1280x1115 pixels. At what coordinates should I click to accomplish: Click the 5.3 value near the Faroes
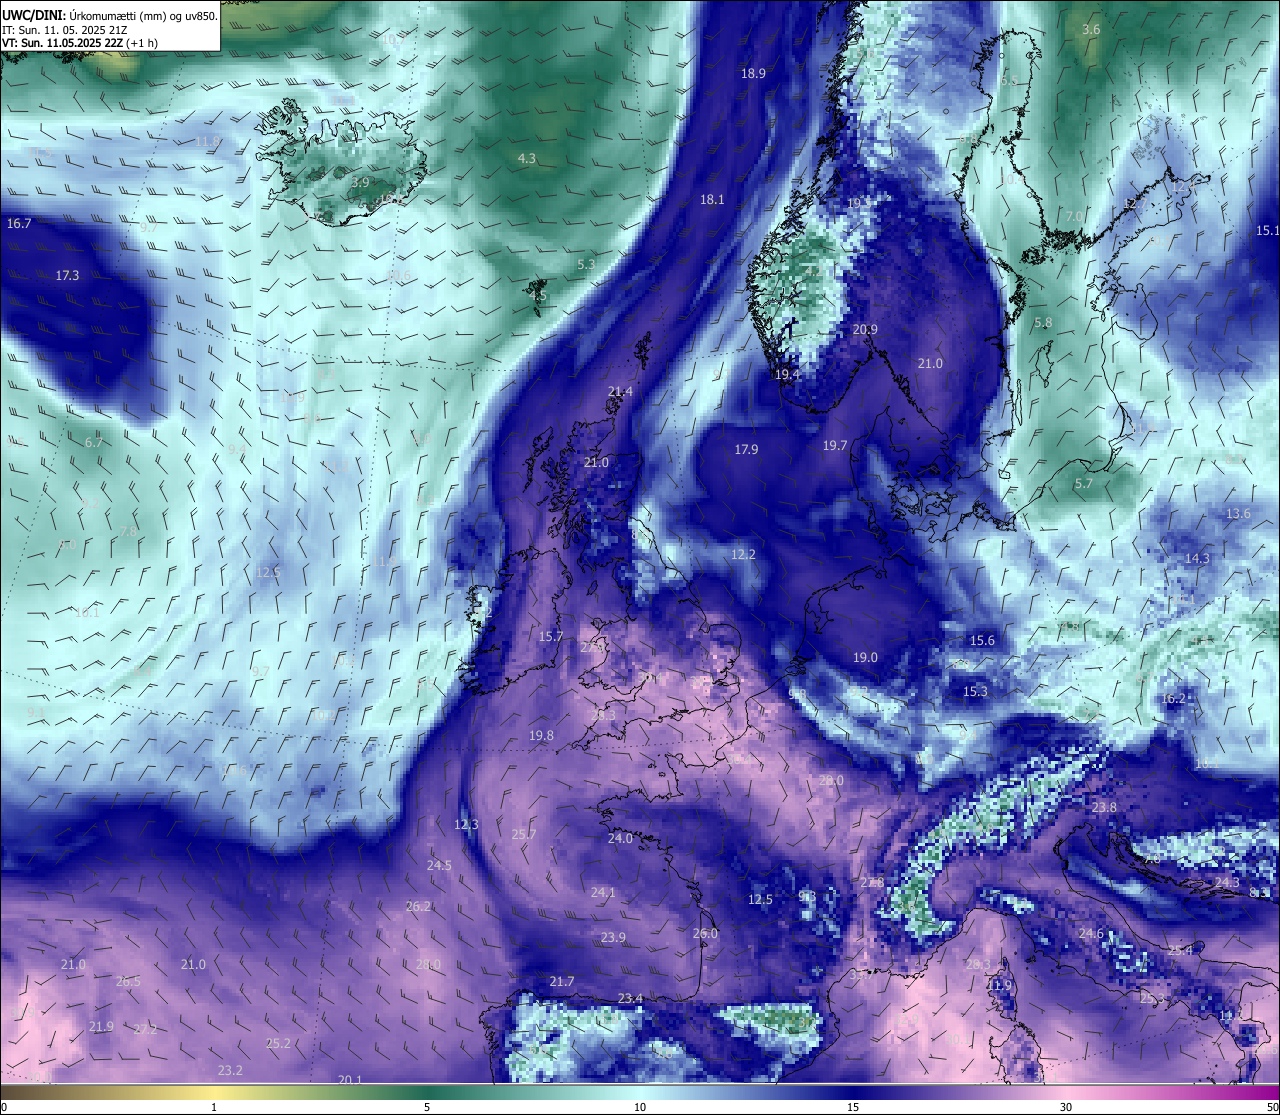(586, 265)
